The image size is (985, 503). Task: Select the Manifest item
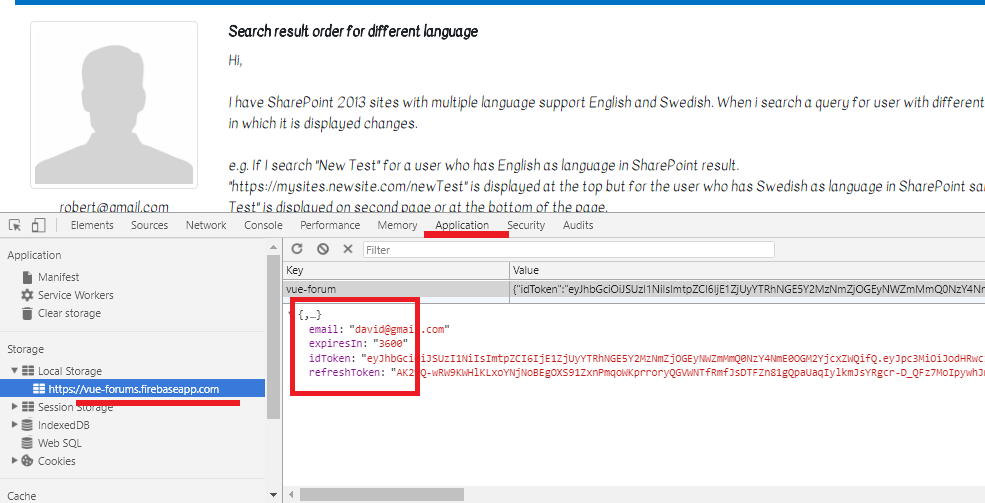pyautogui.click(x=58, y=277)
